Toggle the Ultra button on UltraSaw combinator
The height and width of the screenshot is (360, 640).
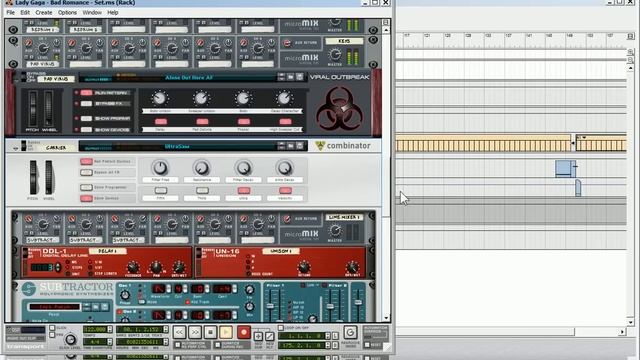tap(244, 191)
